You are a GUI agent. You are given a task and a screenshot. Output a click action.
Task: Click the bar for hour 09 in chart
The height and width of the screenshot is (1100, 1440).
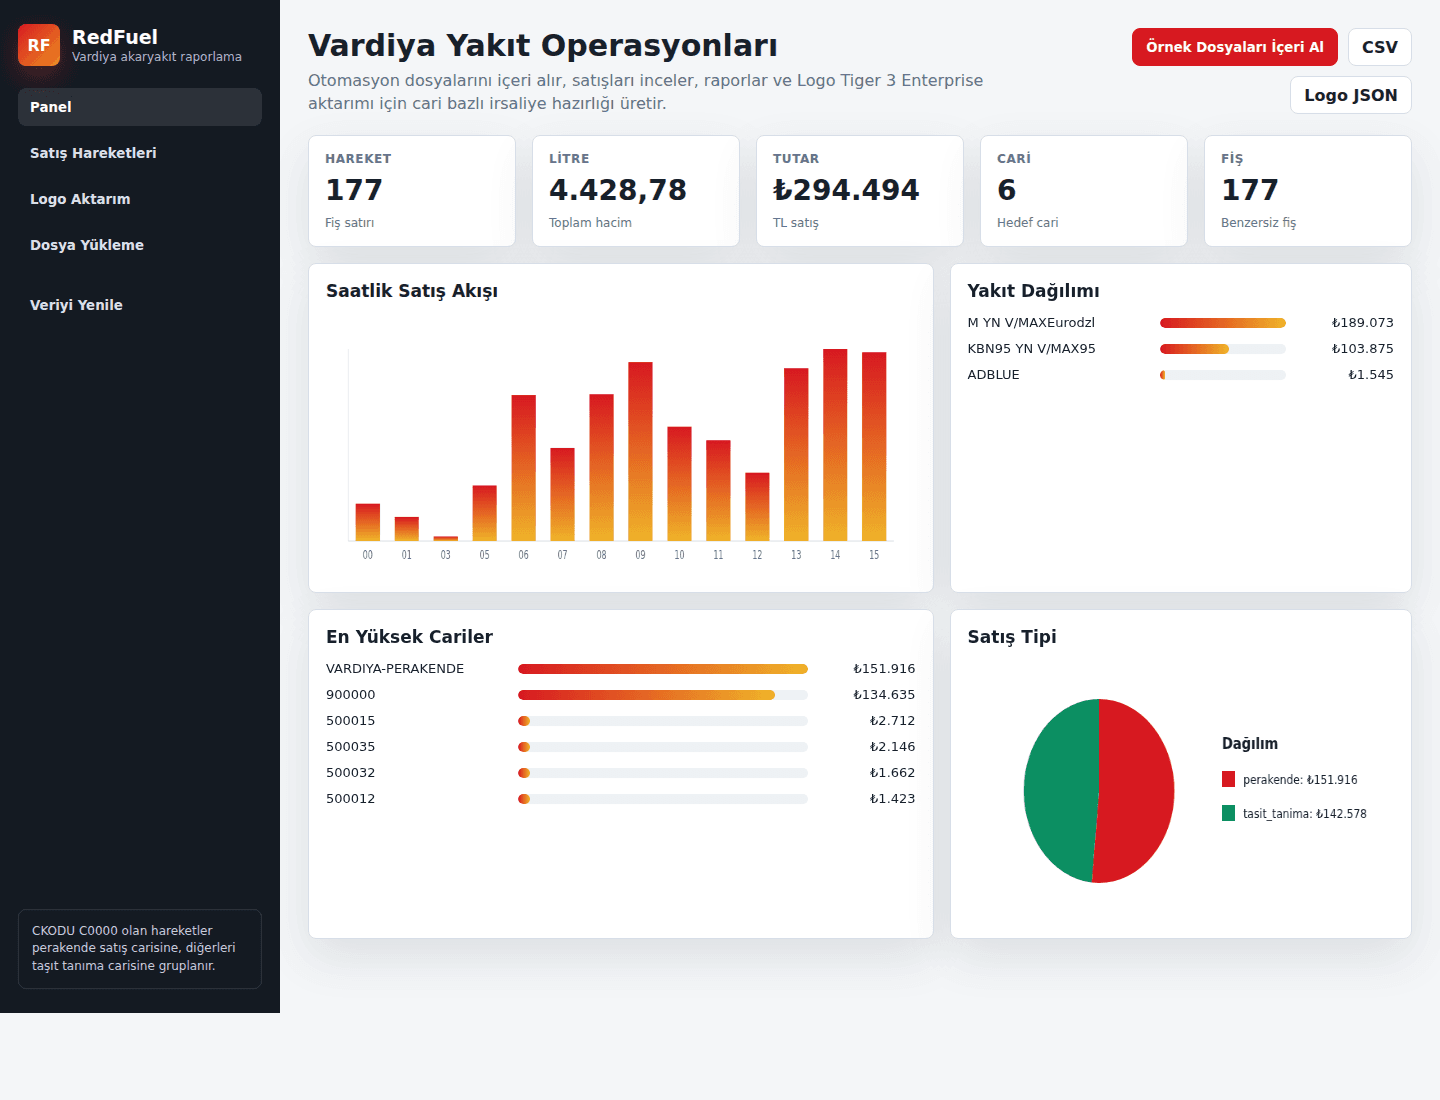click(640, 451)
